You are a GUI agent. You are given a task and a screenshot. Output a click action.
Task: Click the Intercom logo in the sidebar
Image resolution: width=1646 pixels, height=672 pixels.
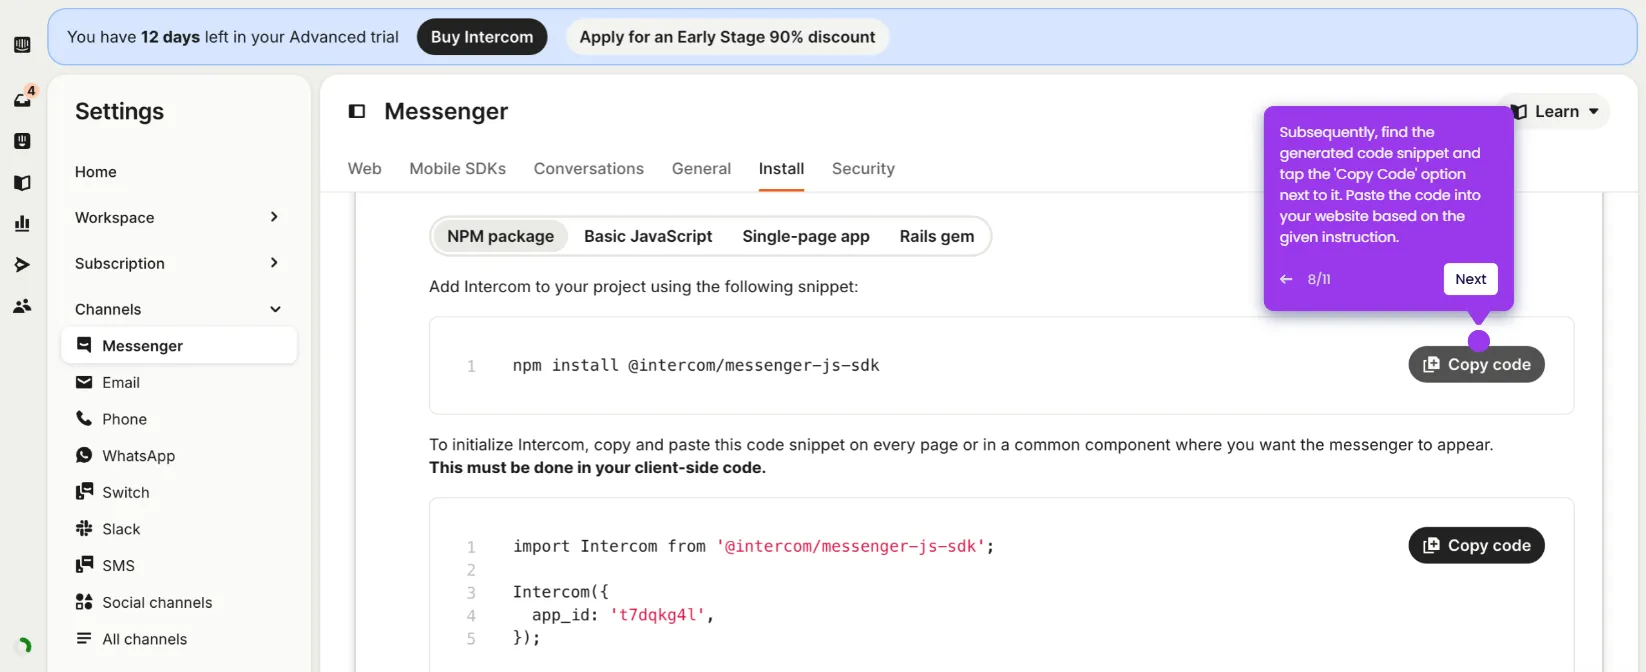pos(22,45)
